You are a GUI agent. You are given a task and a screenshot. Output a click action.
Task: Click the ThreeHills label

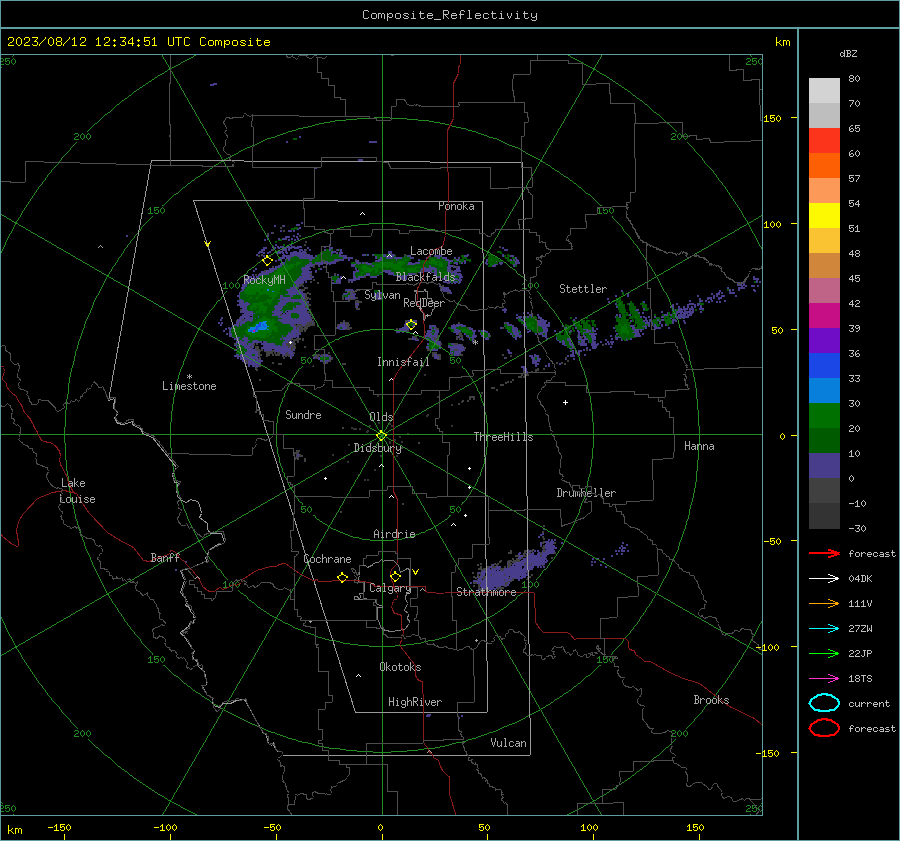pyautogui.click(x=503, y=437)
